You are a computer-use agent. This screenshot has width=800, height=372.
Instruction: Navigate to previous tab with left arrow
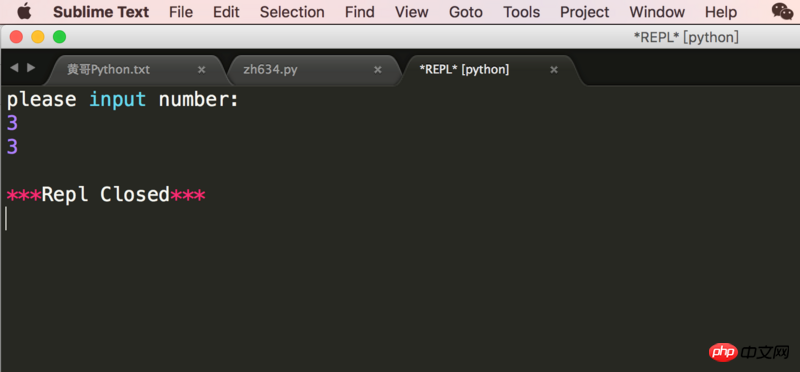click(14, 67)
